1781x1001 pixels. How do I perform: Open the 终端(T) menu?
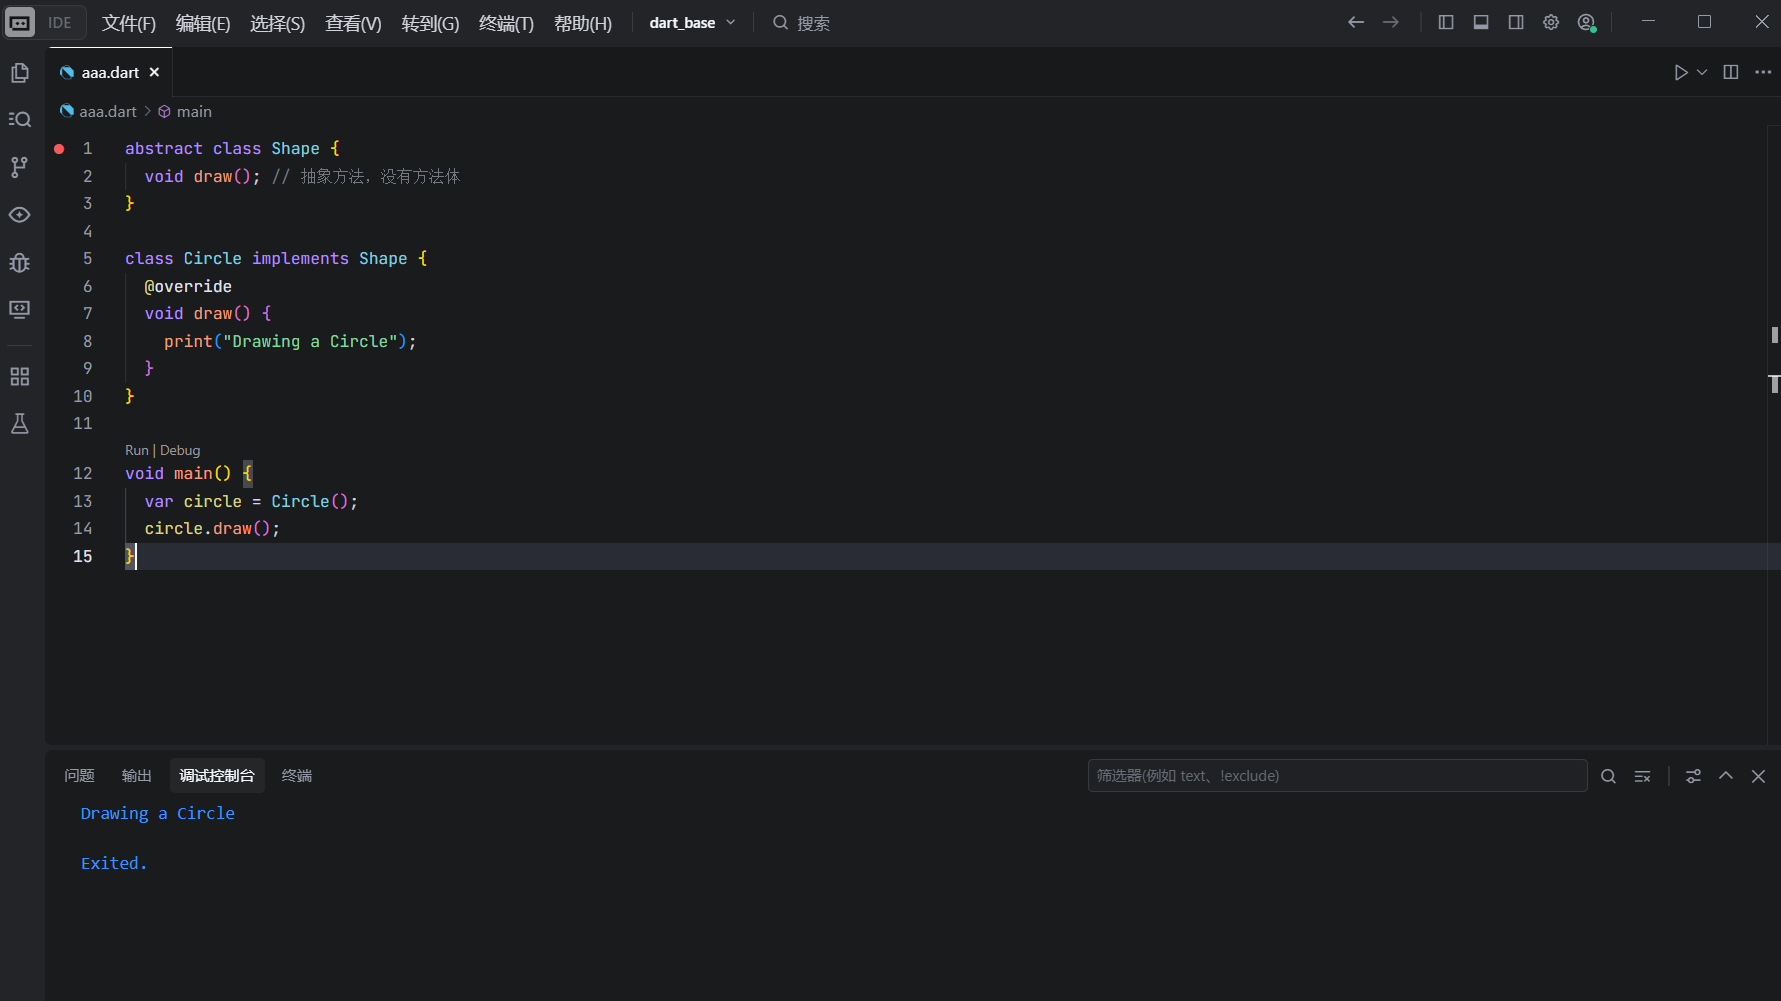506,23
